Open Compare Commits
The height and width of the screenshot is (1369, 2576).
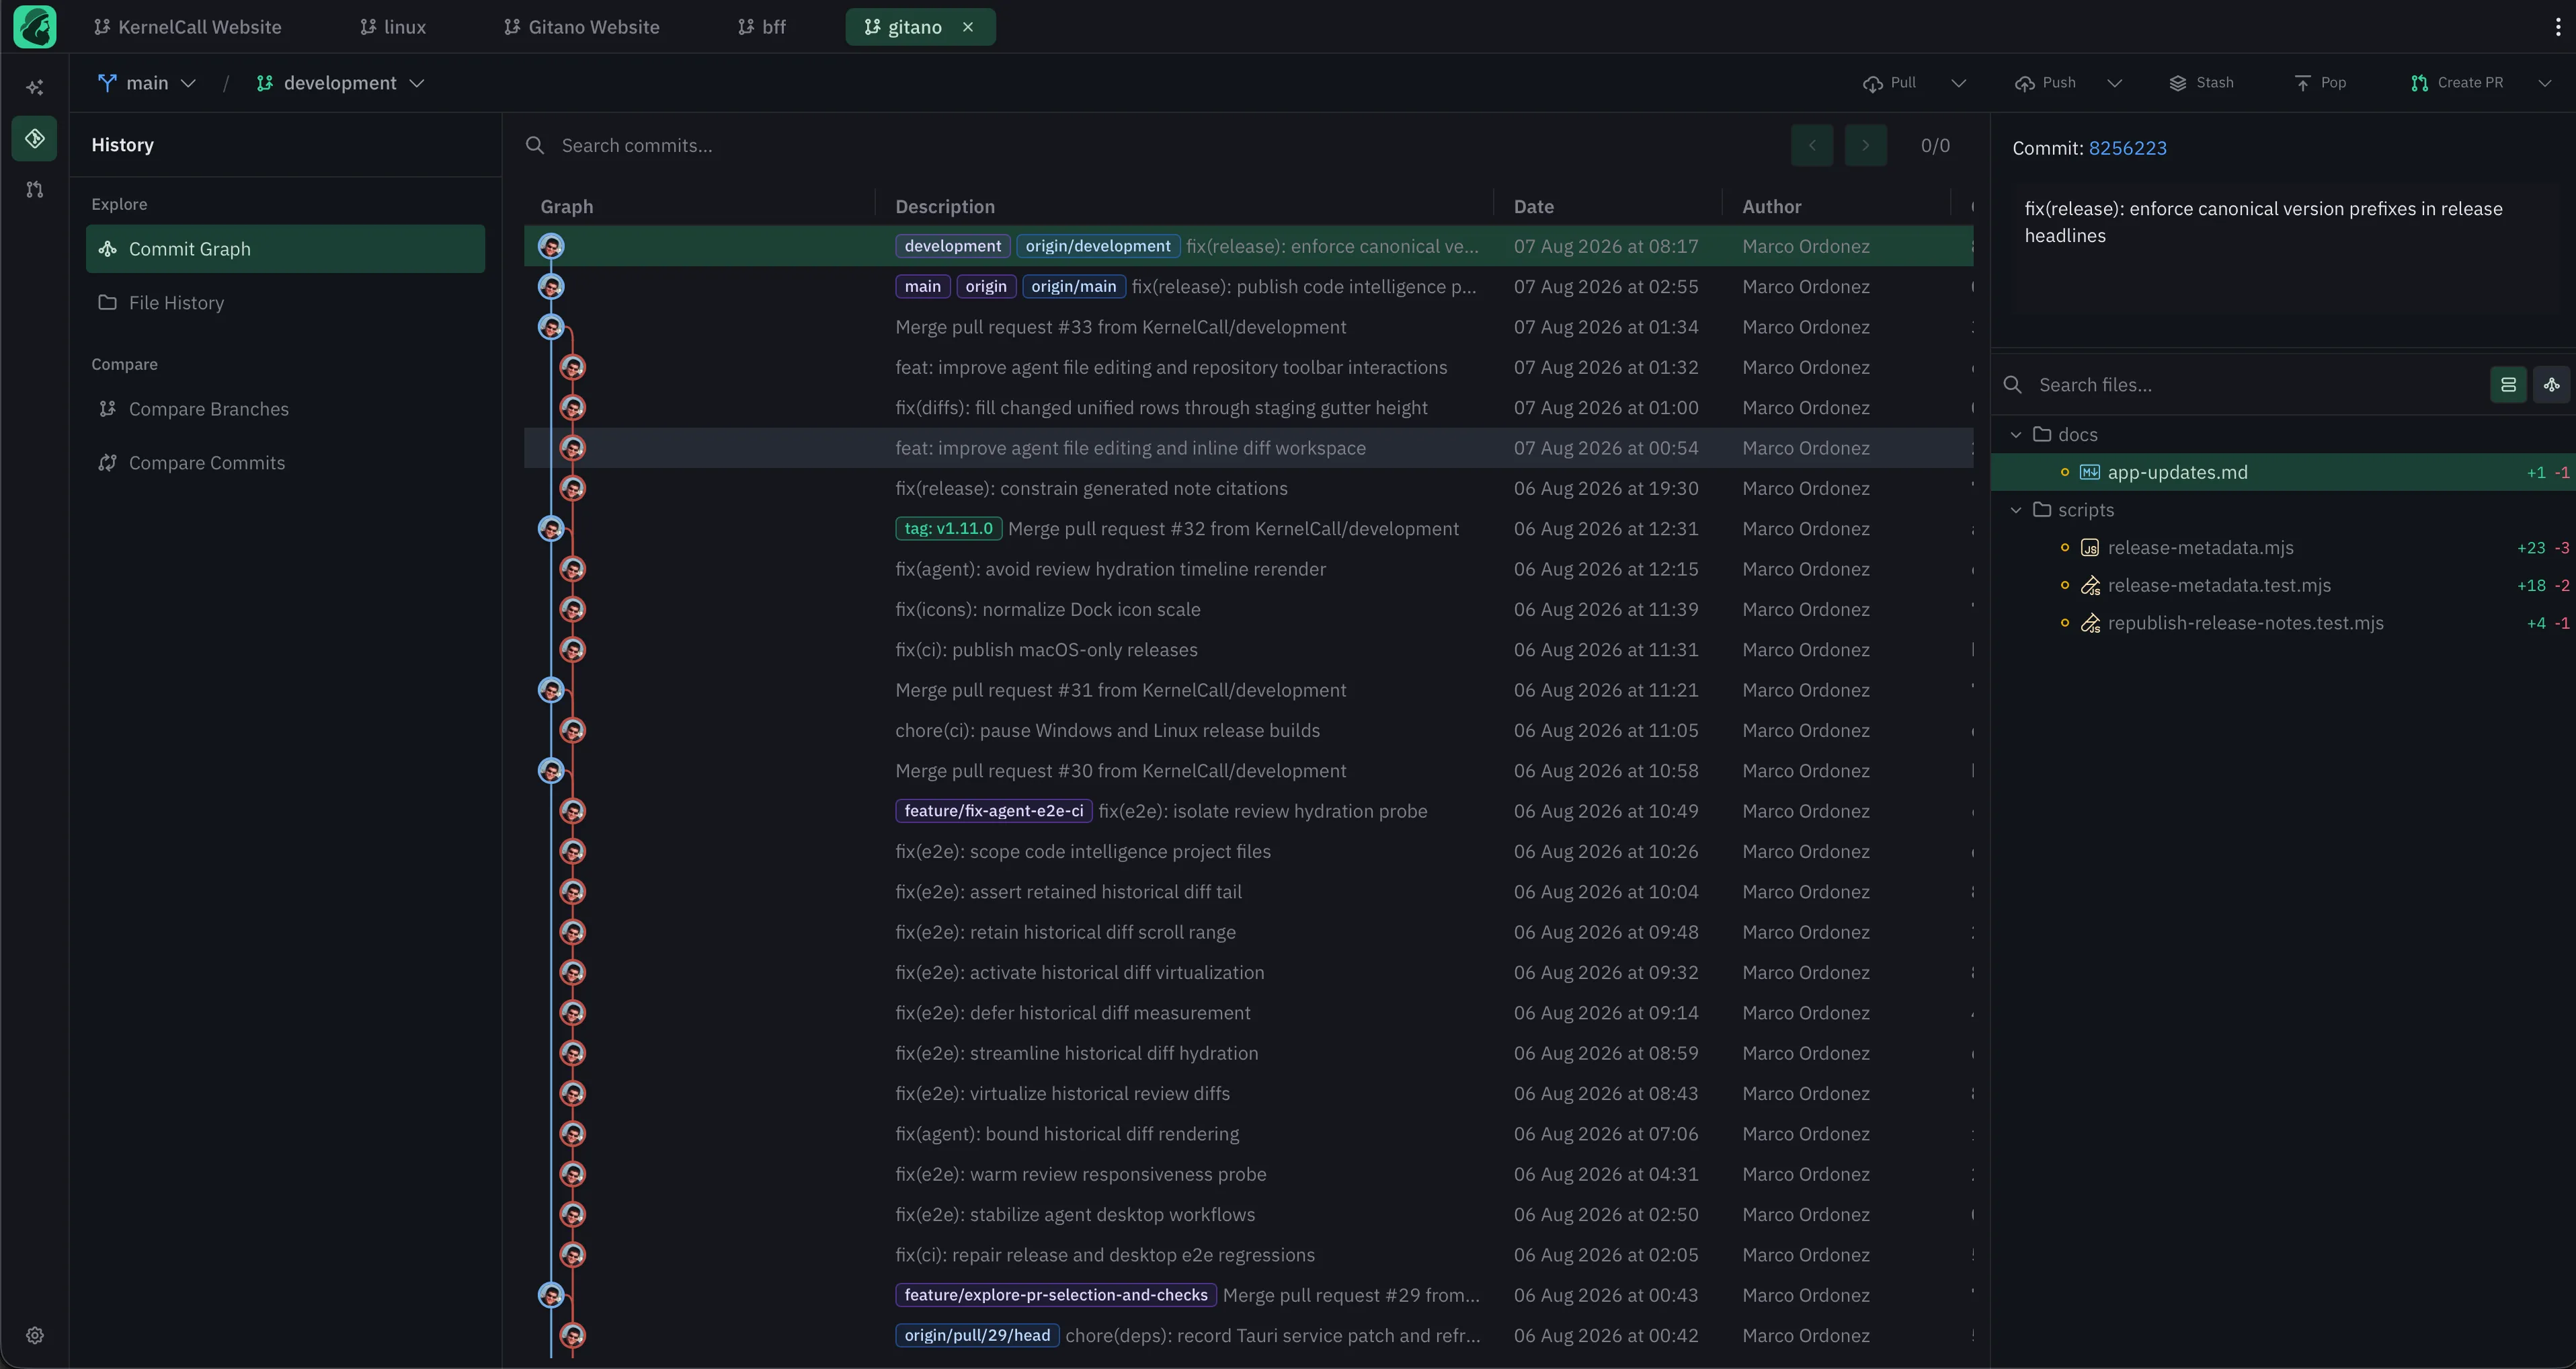(x=285, y=463)
